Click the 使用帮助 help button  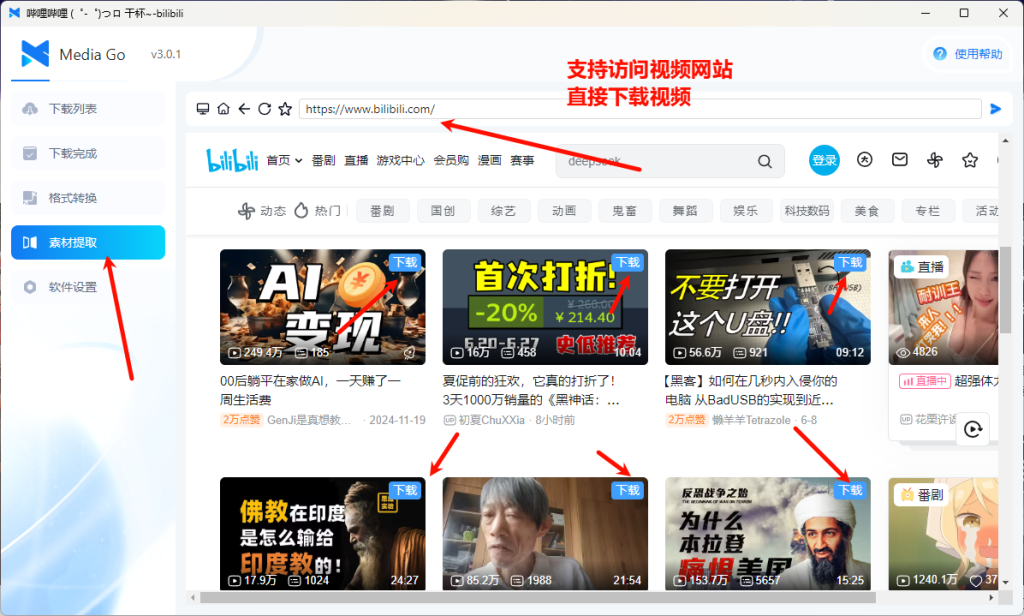pos(967,54)
